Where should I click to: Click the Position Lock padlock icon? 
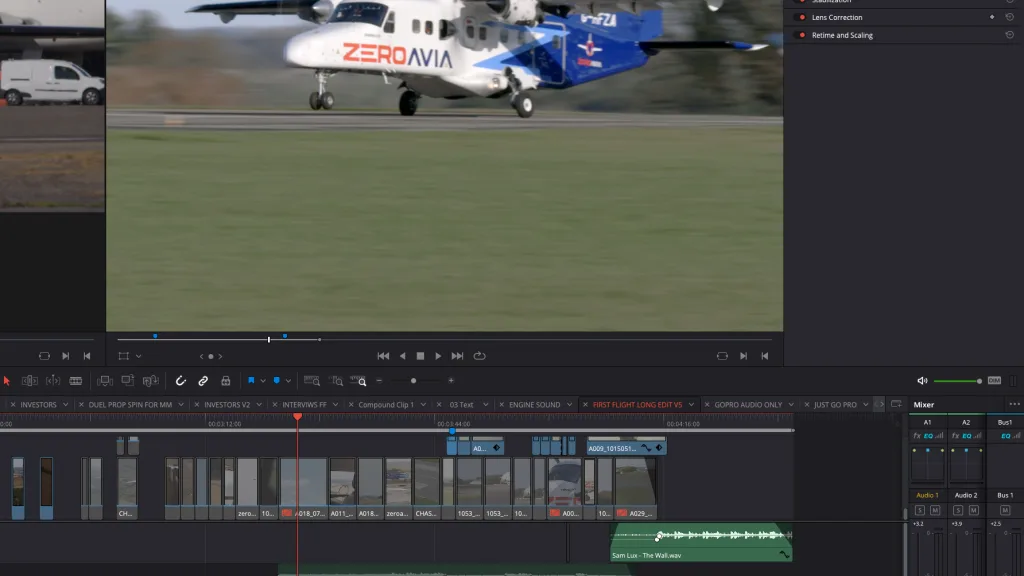[226, 381]
